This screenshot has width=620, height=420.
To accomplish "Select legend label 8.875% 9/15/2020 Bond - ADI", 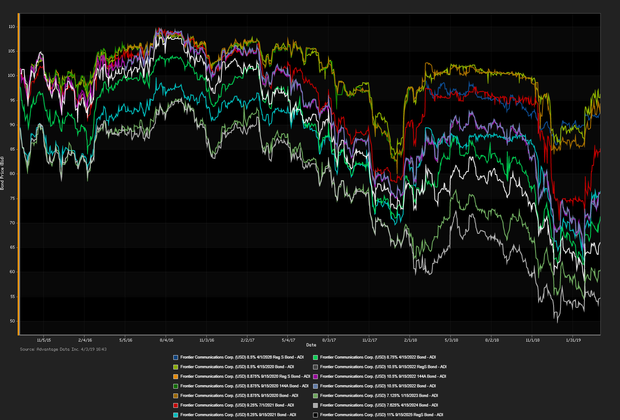I will coord(239,395).
